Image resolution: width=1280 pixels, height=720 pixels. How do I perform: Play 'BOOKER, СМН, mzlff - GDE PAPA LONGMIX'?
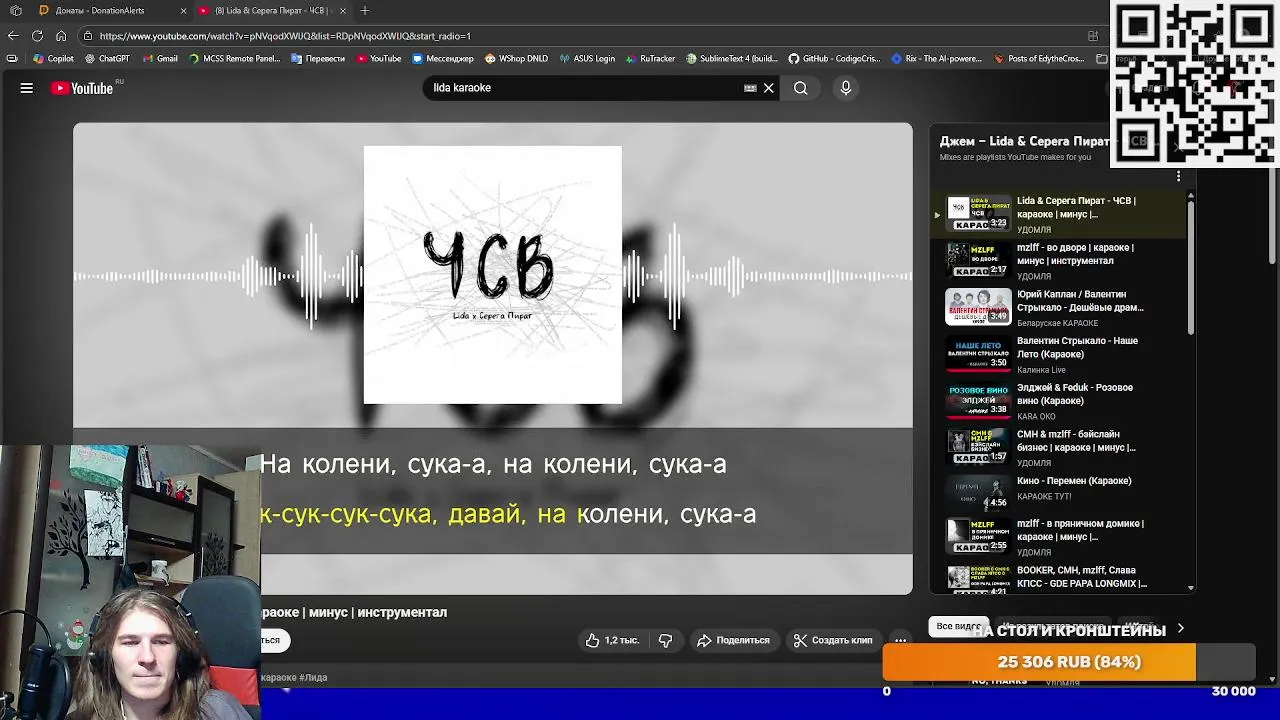click(1065, 577)
